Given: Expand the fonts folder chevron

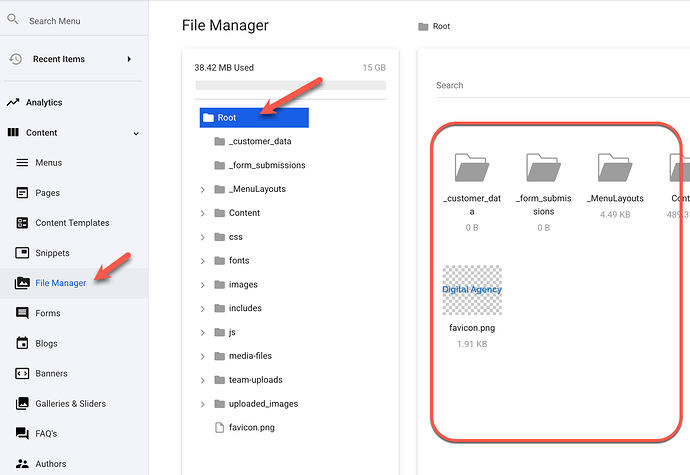Looking at the screenshot, I should click(x=202, y=261).
